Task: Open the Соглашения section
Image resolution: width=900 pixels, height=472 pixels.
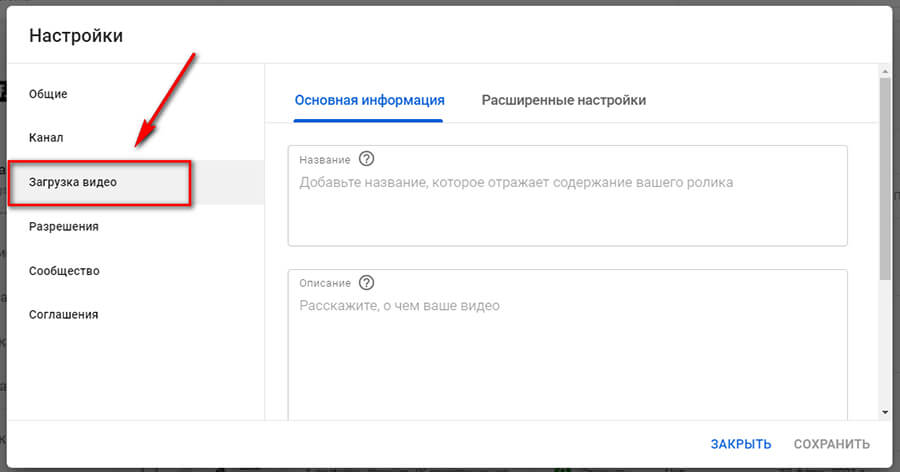Action: [x=64, y=315]
